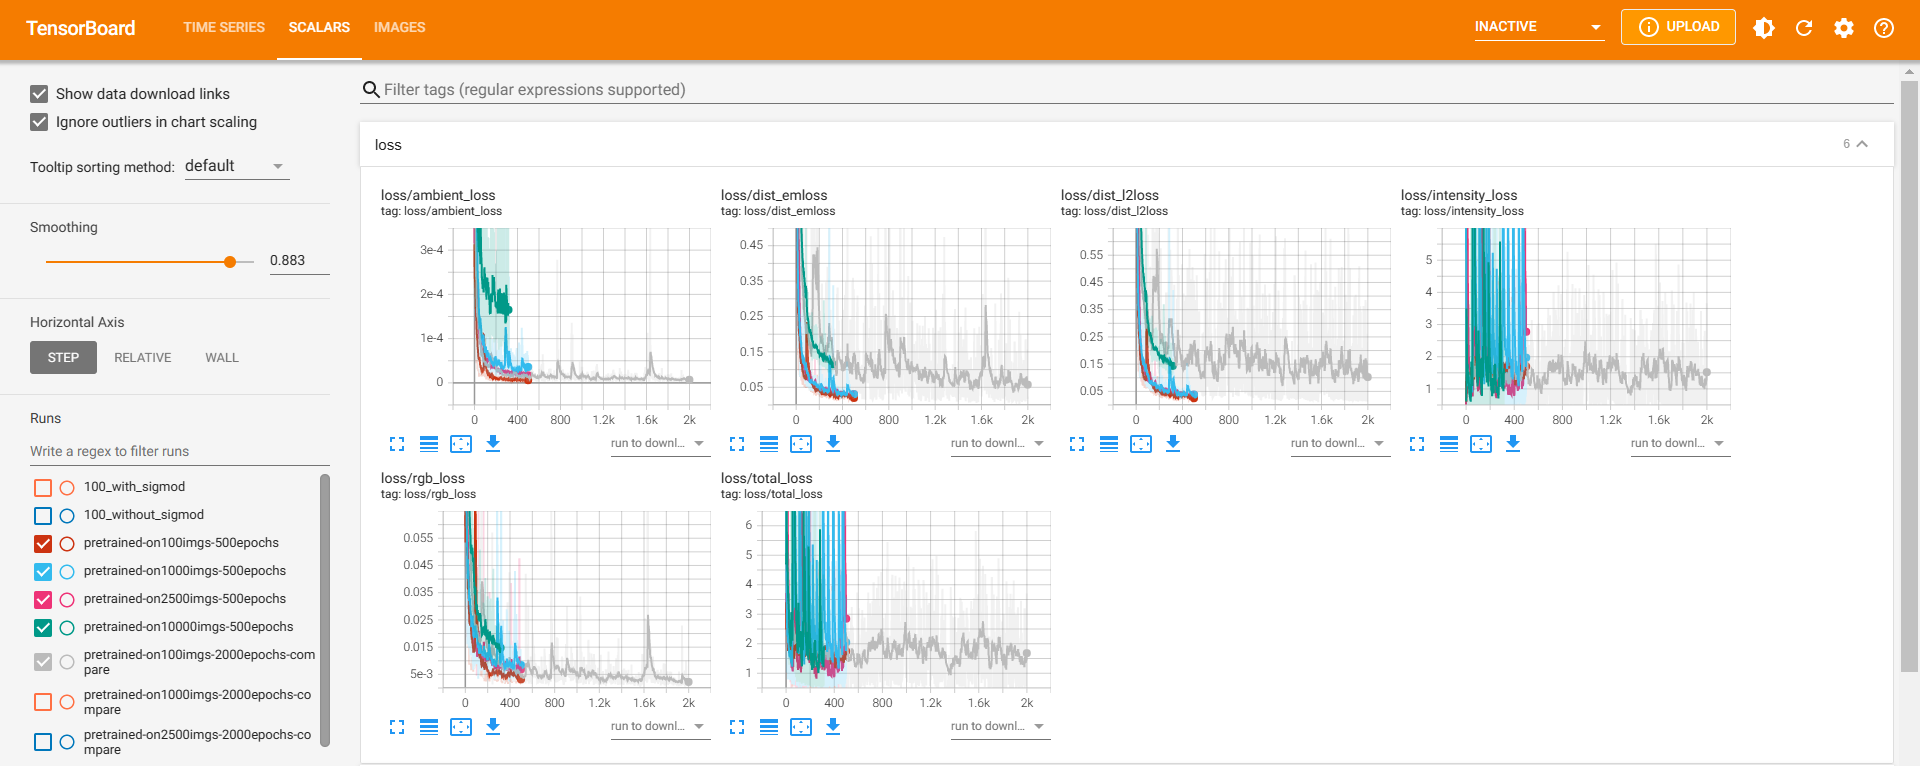Fit domain to data on intensity_loss chart
The height and width of the screenshot is (766, 1920).
pos(1481,444)
